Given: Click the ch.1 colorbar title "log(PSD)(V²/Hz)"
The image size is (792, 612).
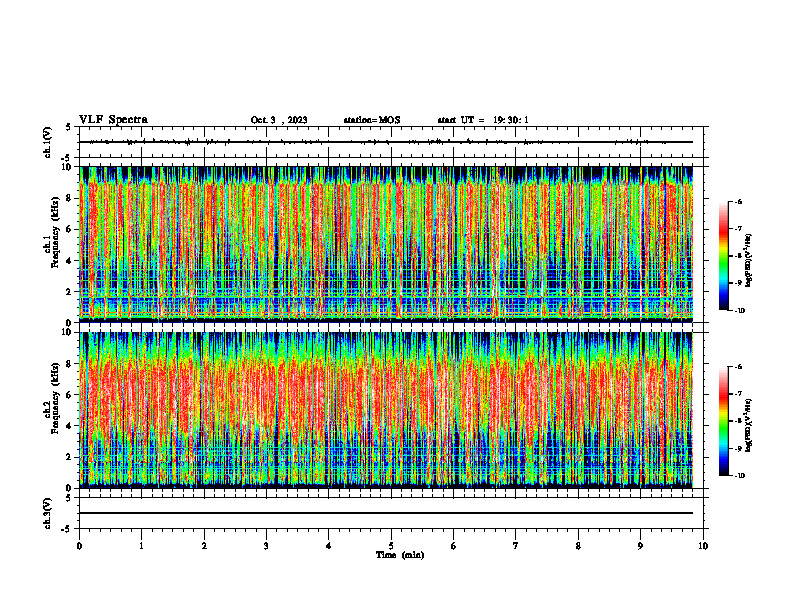Looking at the screenshot, I should pos(749,261).
